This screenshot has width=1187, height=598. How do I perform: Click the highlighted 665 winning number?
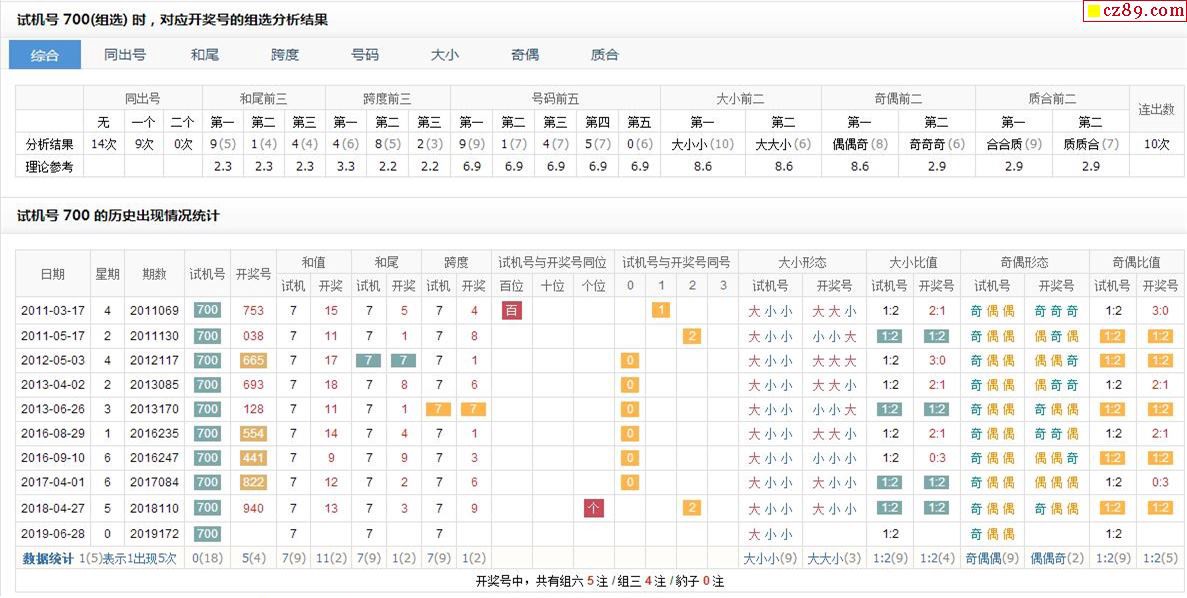click(253, 360)
